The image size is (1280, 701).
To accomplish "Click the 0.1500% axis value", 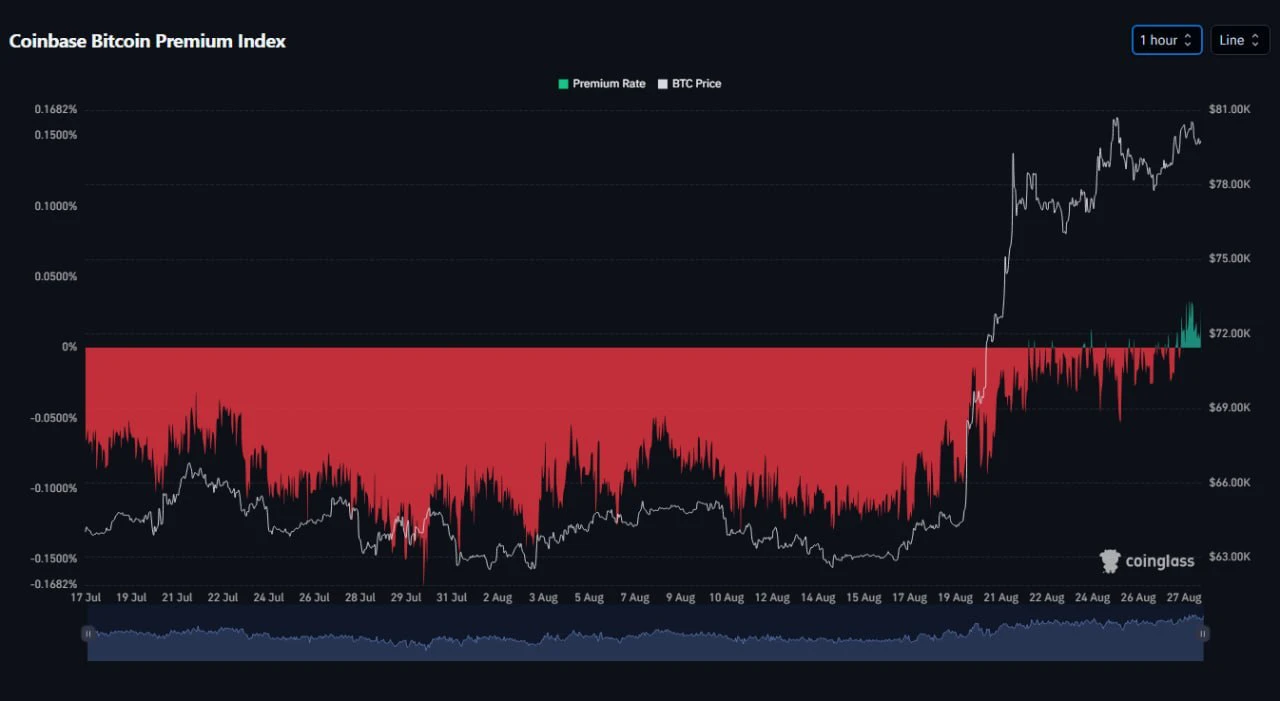I will coord(55,135).
